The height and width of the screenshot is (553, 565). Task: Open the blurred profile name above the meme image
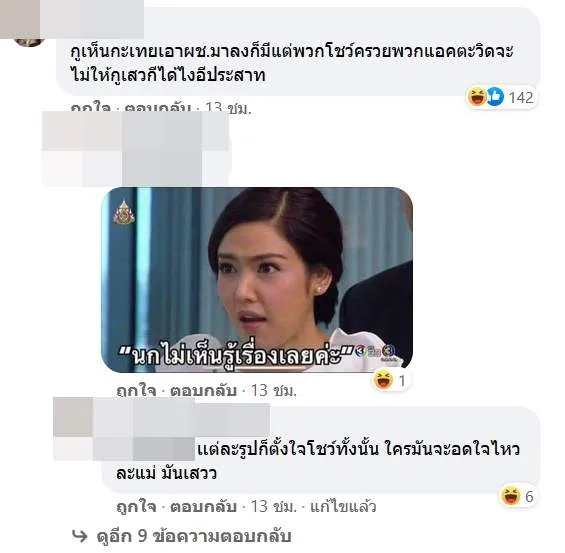point(135,149)
